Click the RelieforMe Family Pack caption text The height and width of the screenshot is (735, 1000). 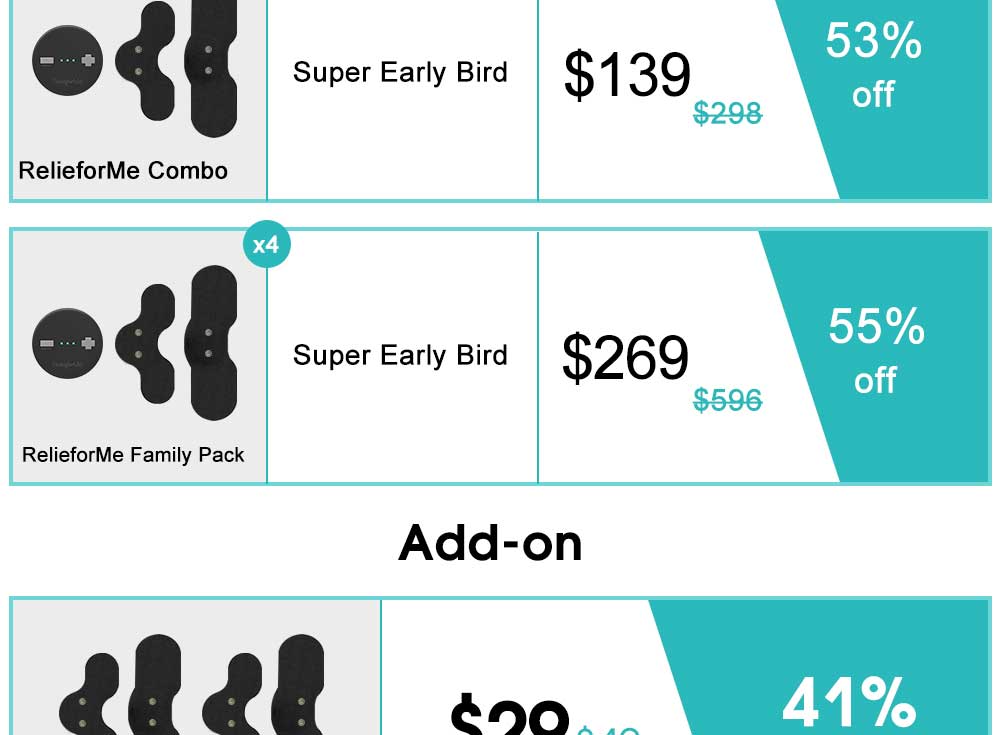[x=133, y=455]
